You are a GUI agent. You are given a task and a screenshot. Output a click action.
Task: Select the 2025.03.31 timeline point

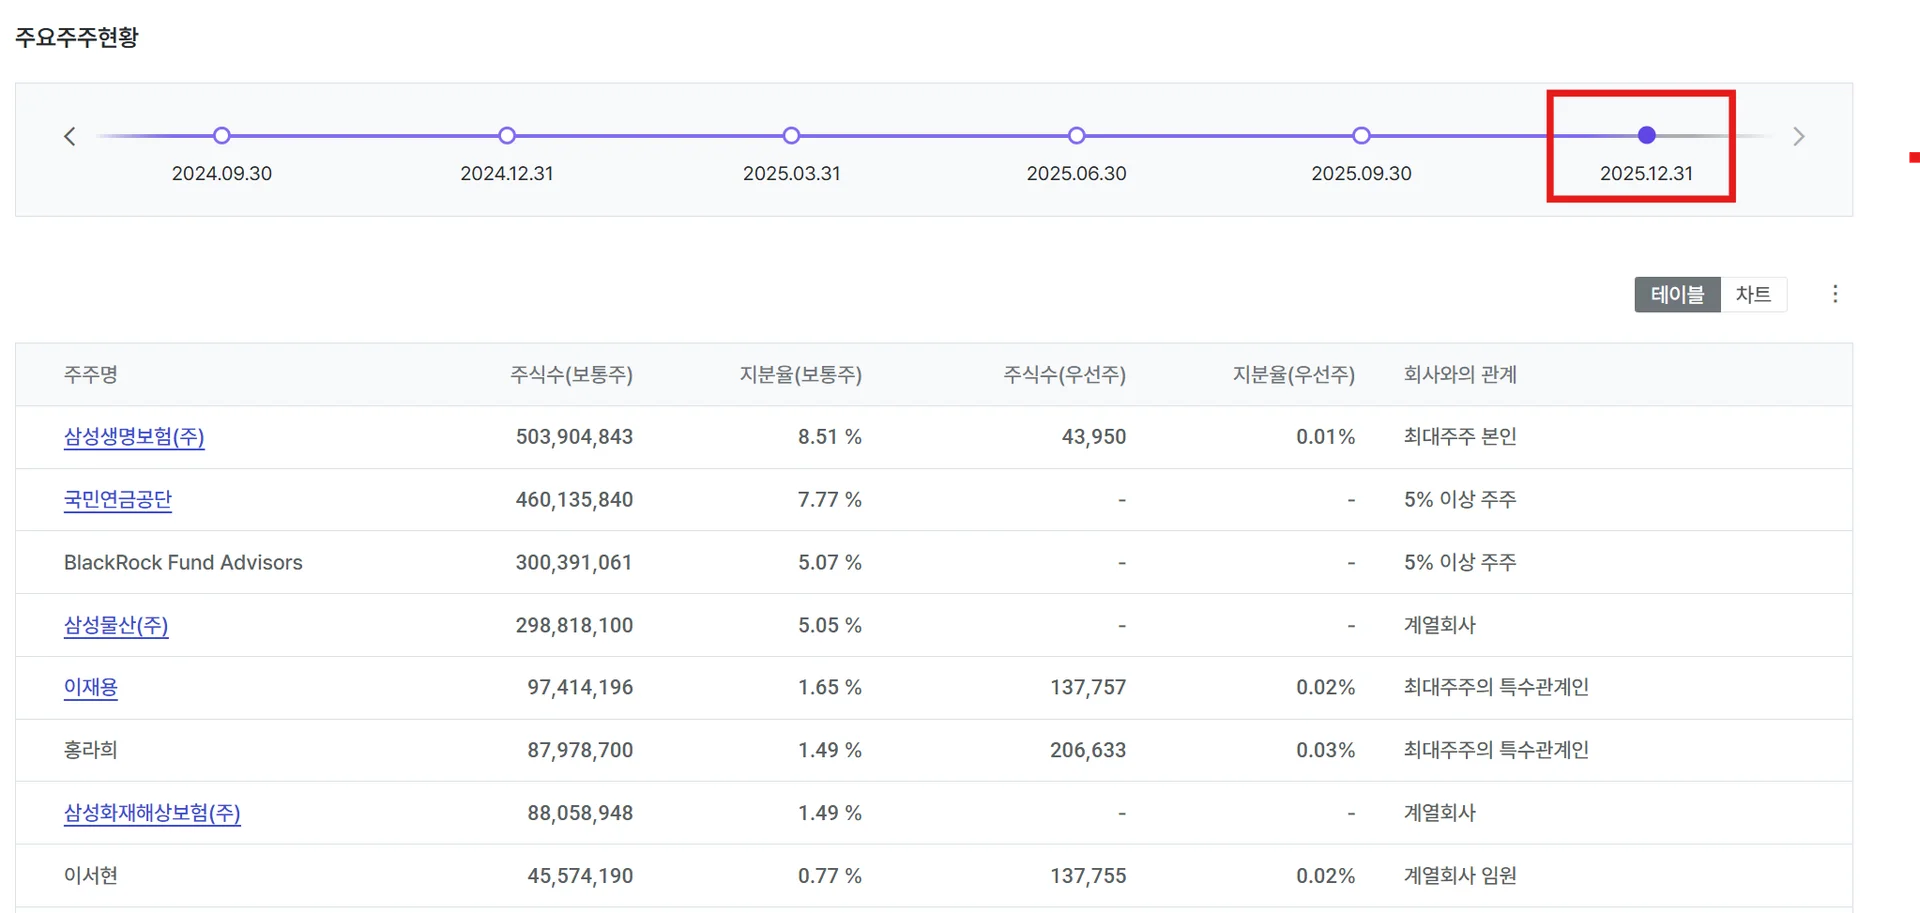pos(792,136)
